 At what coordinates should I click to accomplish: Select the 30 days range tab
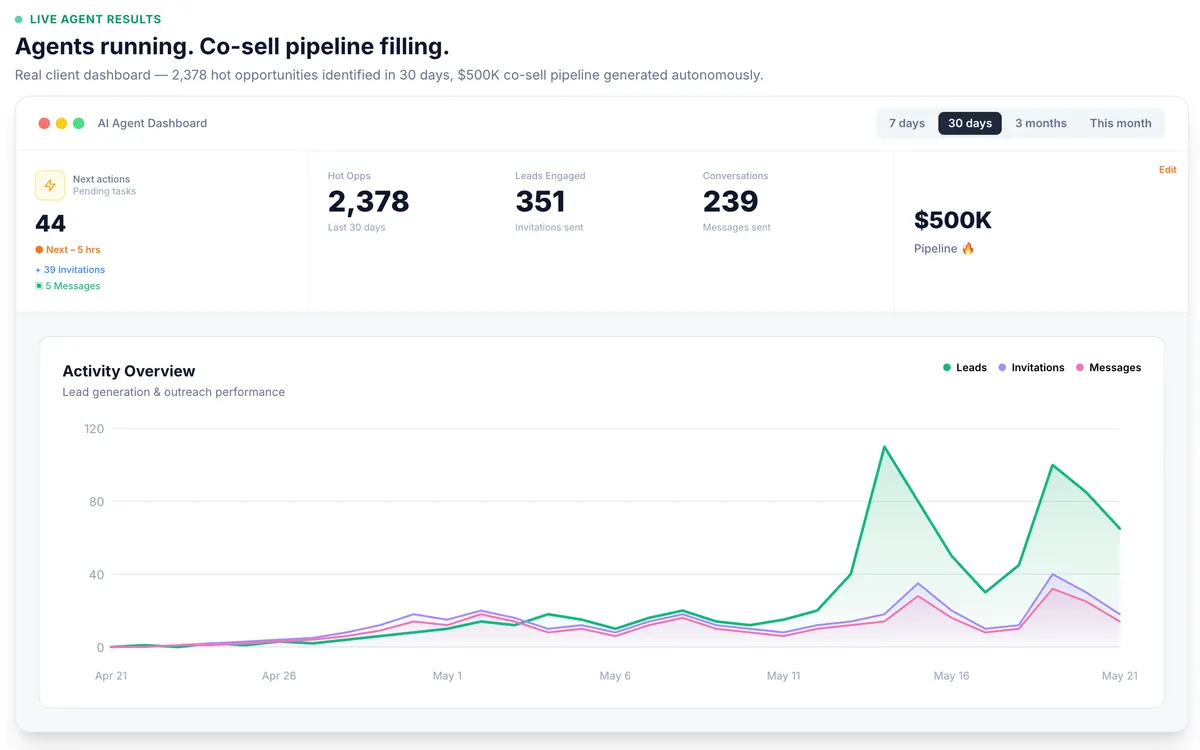pyautogui.click(x=970, y=123)
